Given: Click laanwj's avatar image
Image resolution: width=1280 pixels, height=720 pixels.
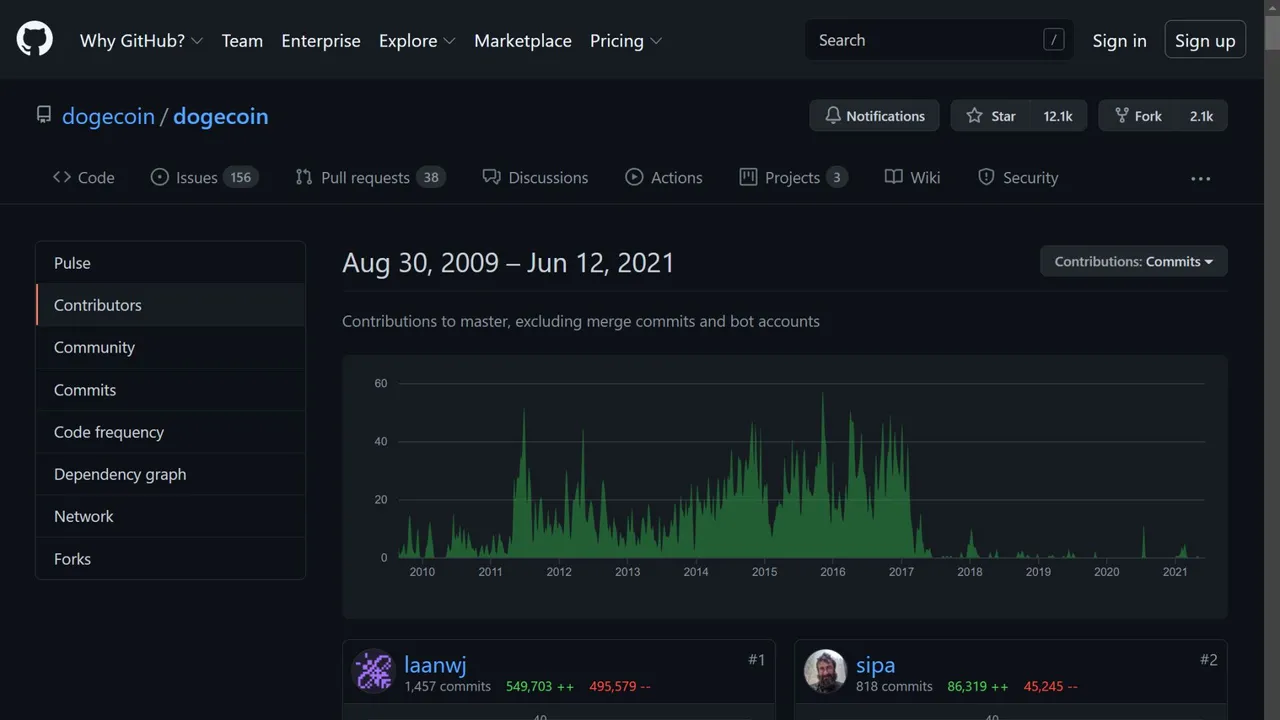Looking at the screenshot, I should click(x=374, y=671).
